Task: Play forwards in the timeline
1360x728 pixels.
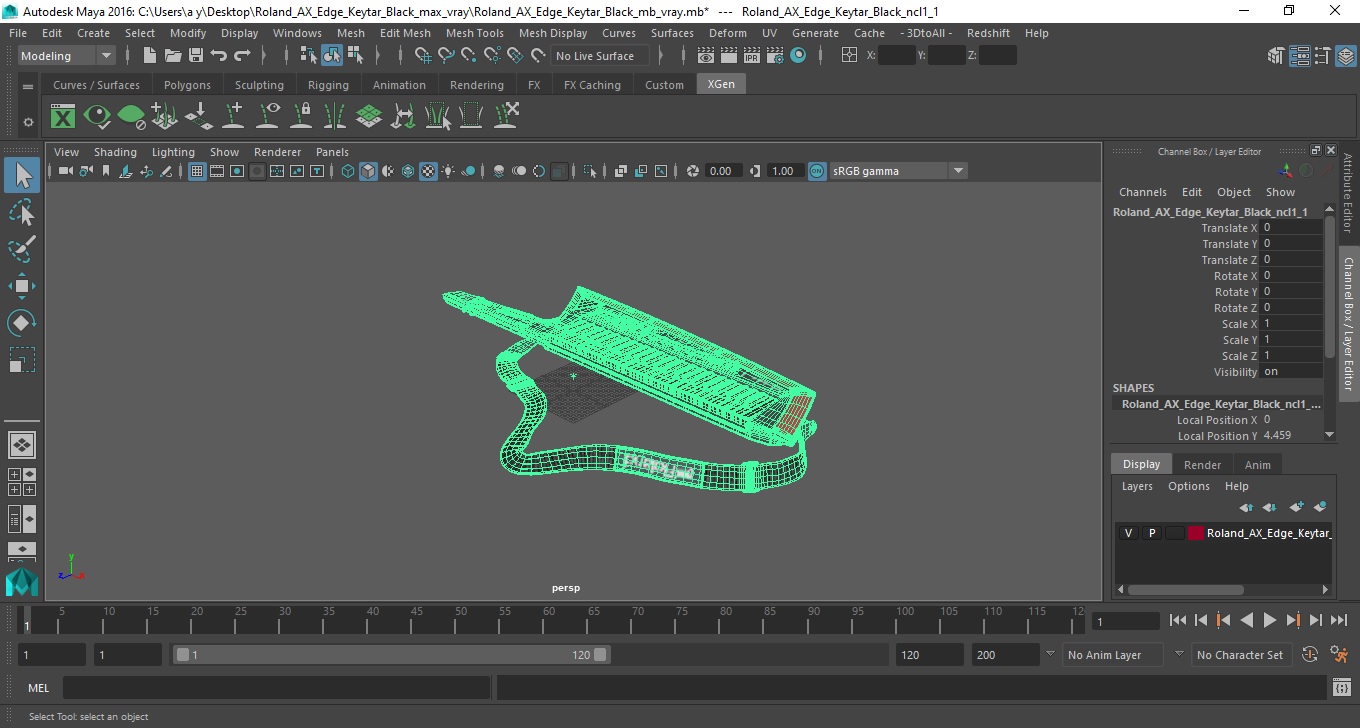Action: click(x=1269, y=621)
